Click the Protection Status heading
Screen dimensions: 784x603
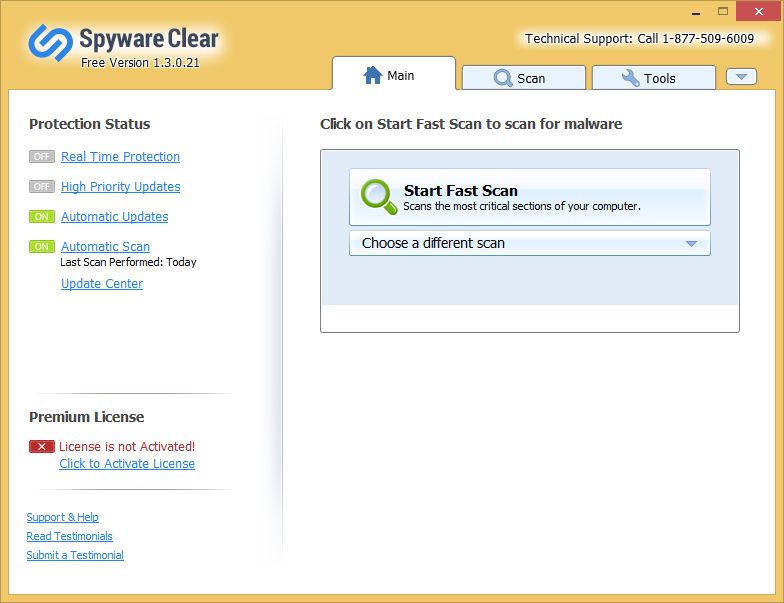[90, 124]
